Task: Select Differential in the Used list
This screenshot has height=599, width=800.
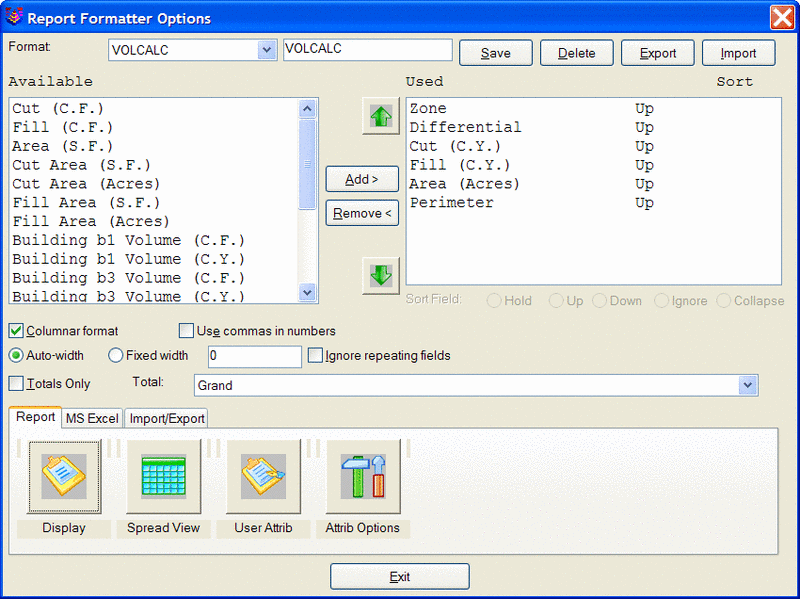Action: point(594,127)
